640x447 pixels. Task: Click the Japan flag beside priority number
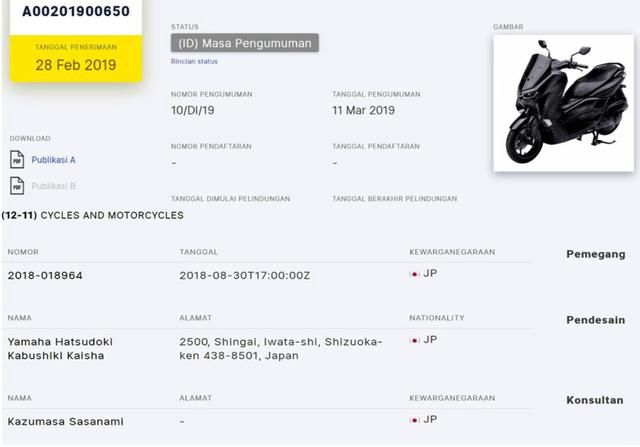[415, 274]
